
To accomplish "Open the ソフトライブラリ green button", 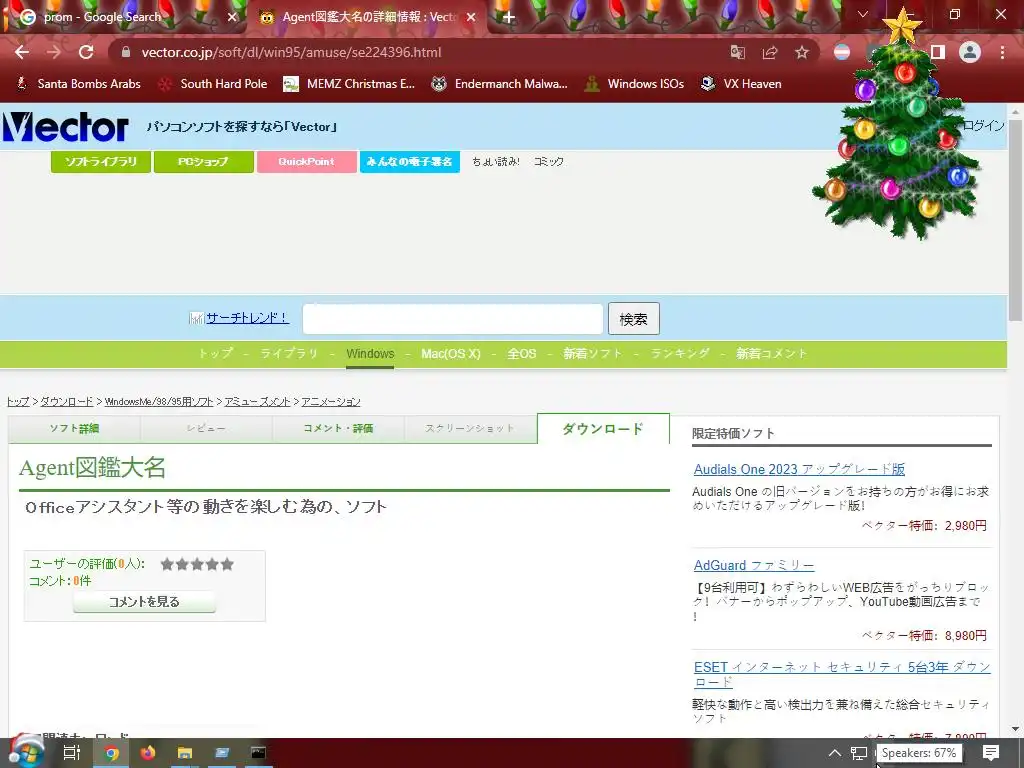I will pyautogui.click(x=101, y=161).
